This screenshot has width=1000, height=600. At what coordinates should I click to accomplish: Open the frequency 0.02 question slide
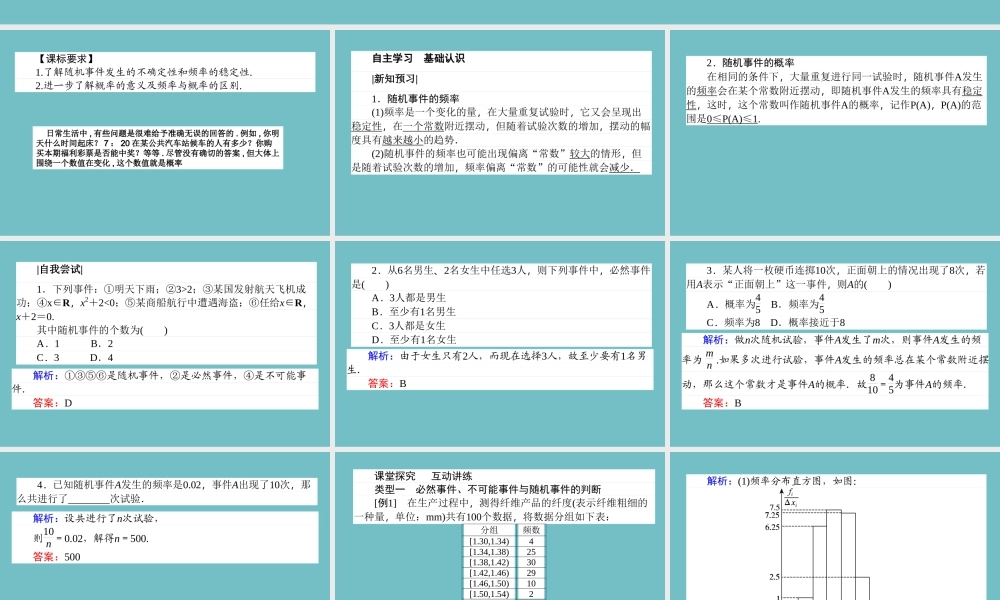click(x=165, y=526)
